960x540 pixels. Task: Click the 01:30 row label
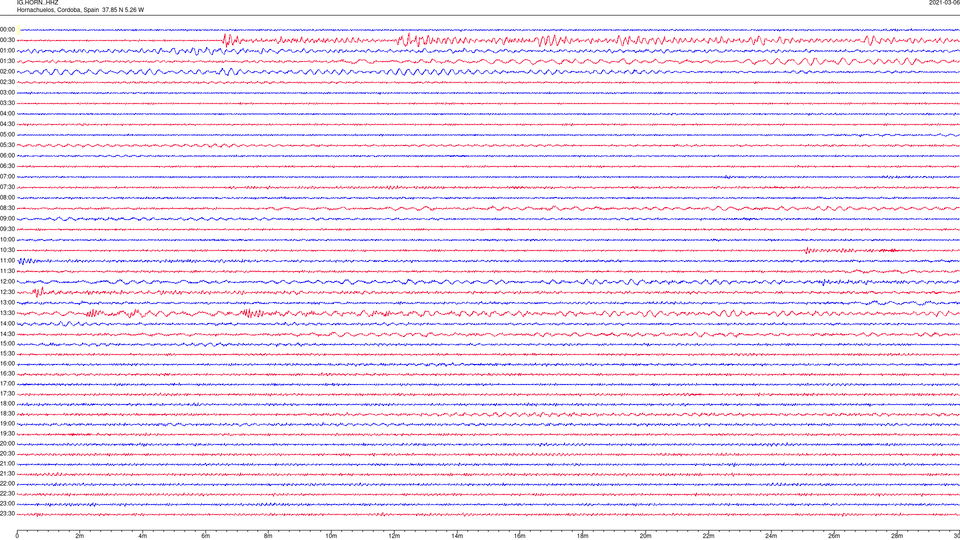tap(7, 61)
